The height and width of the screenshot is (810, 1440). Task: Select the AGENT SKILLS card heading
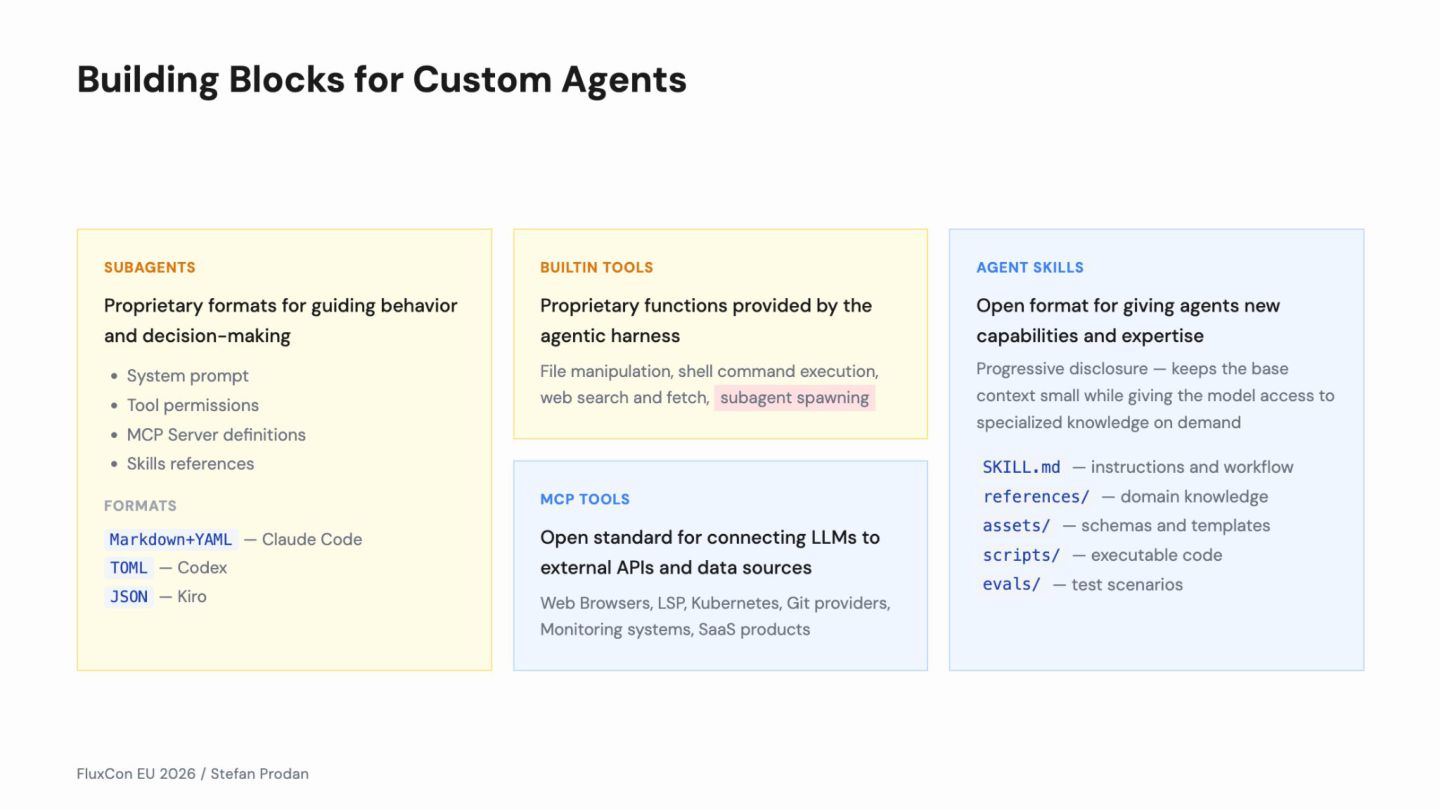(1030, 267)
